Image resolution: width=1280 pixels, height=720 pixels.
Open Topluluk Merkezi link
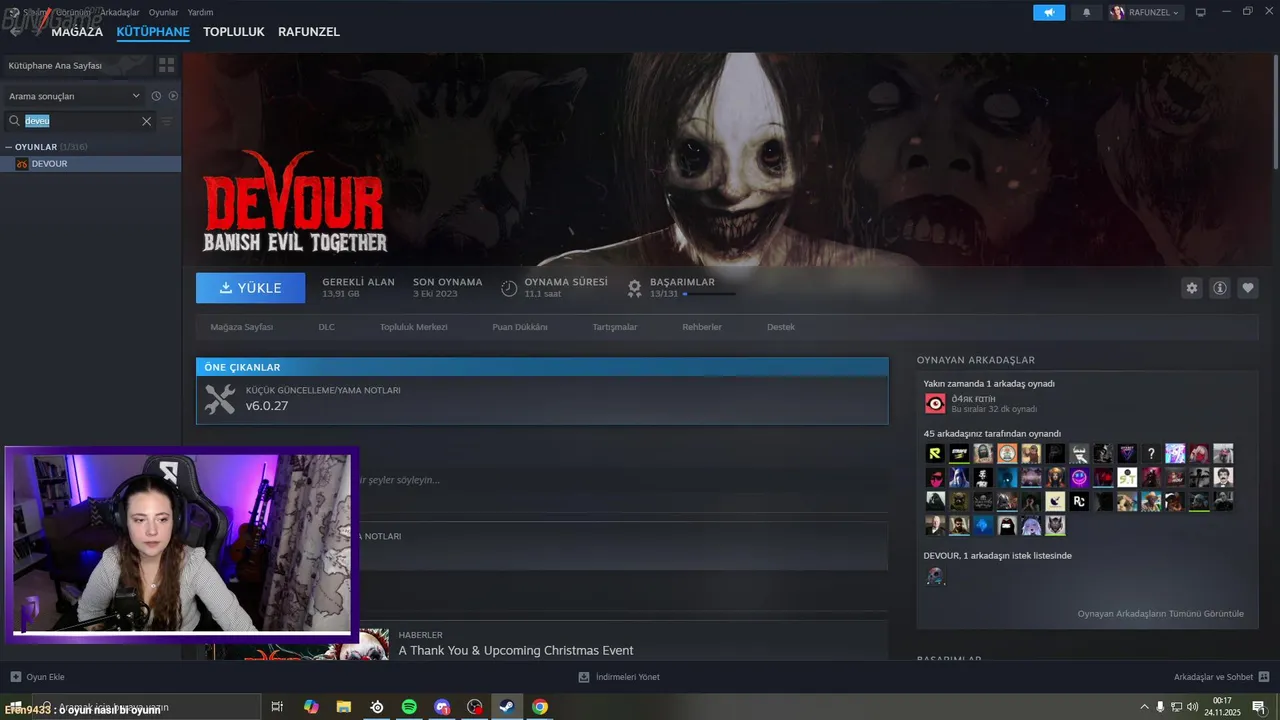pos(414,327)
